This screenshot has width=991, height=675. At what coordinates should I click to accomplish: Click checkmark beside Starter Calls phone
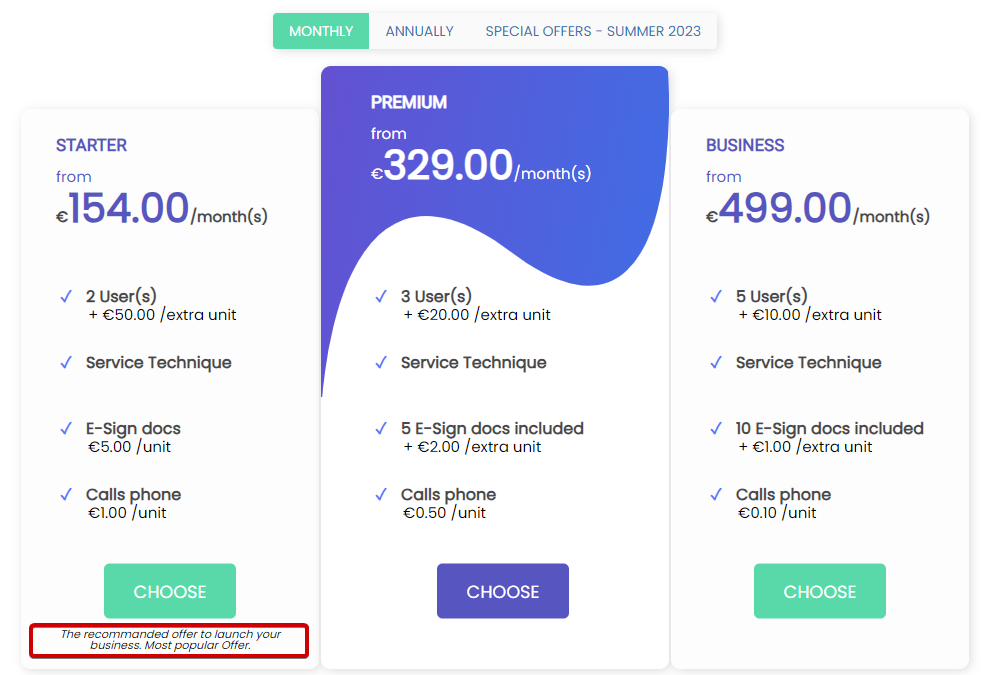tap(66, 494)
